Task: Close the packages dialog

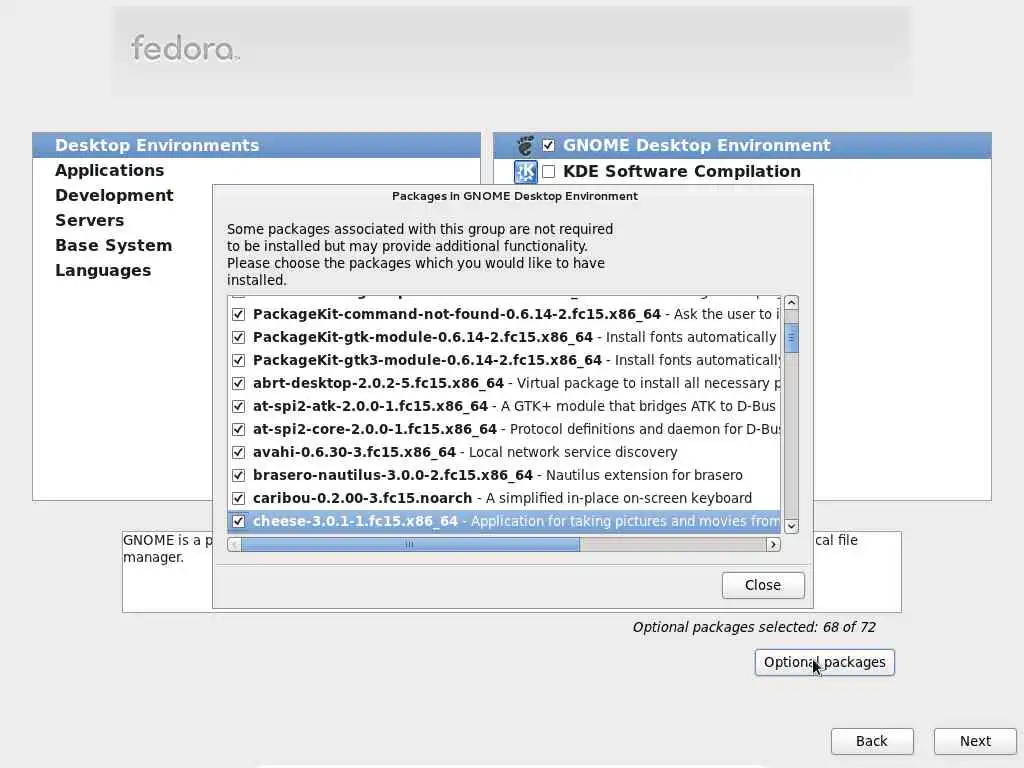Action: pos(763,585)
